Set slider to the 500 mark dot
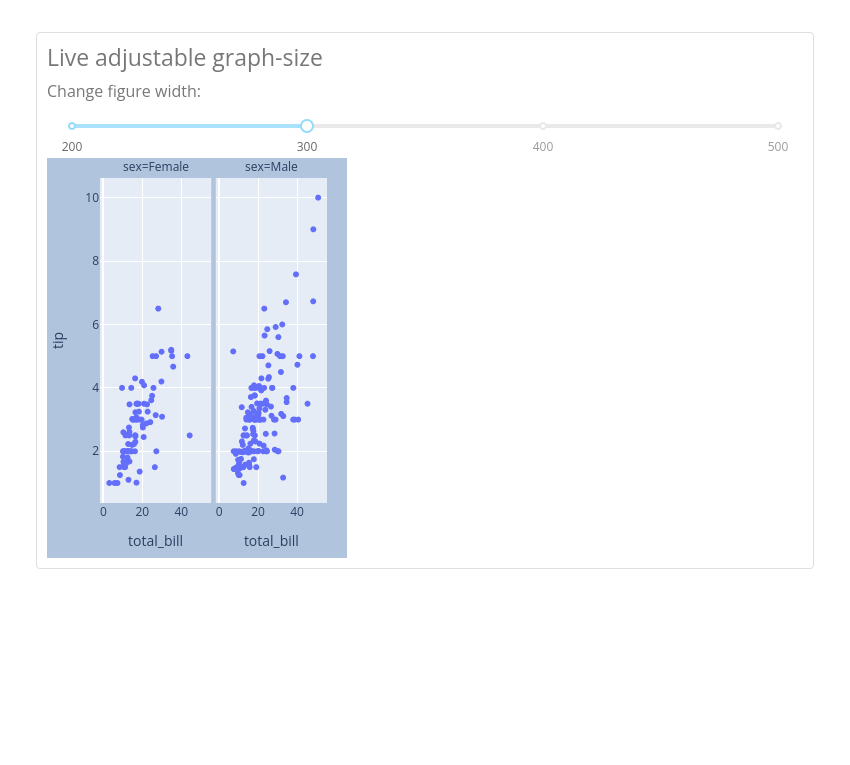 click(778, 126)
